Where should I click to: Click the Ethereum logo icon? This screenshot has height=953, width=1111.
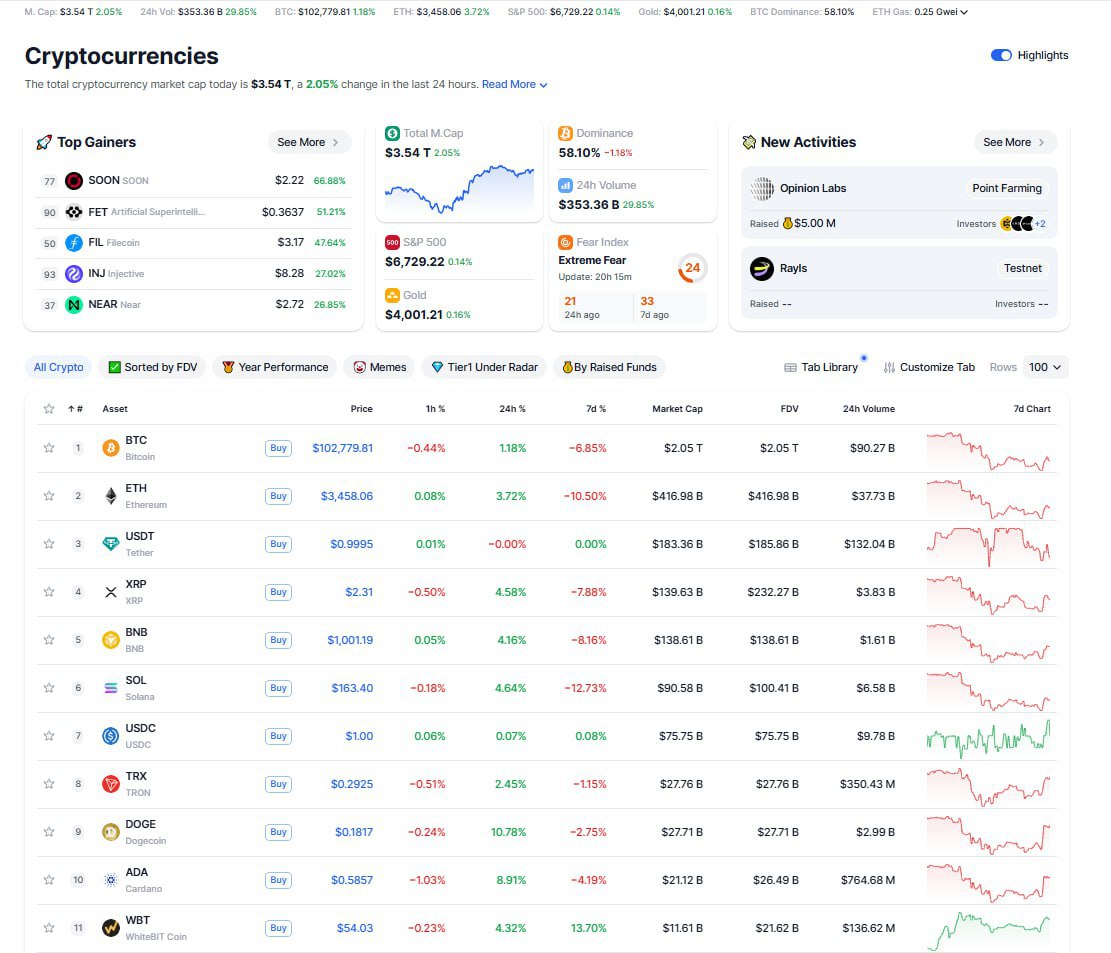coord(111,496)
